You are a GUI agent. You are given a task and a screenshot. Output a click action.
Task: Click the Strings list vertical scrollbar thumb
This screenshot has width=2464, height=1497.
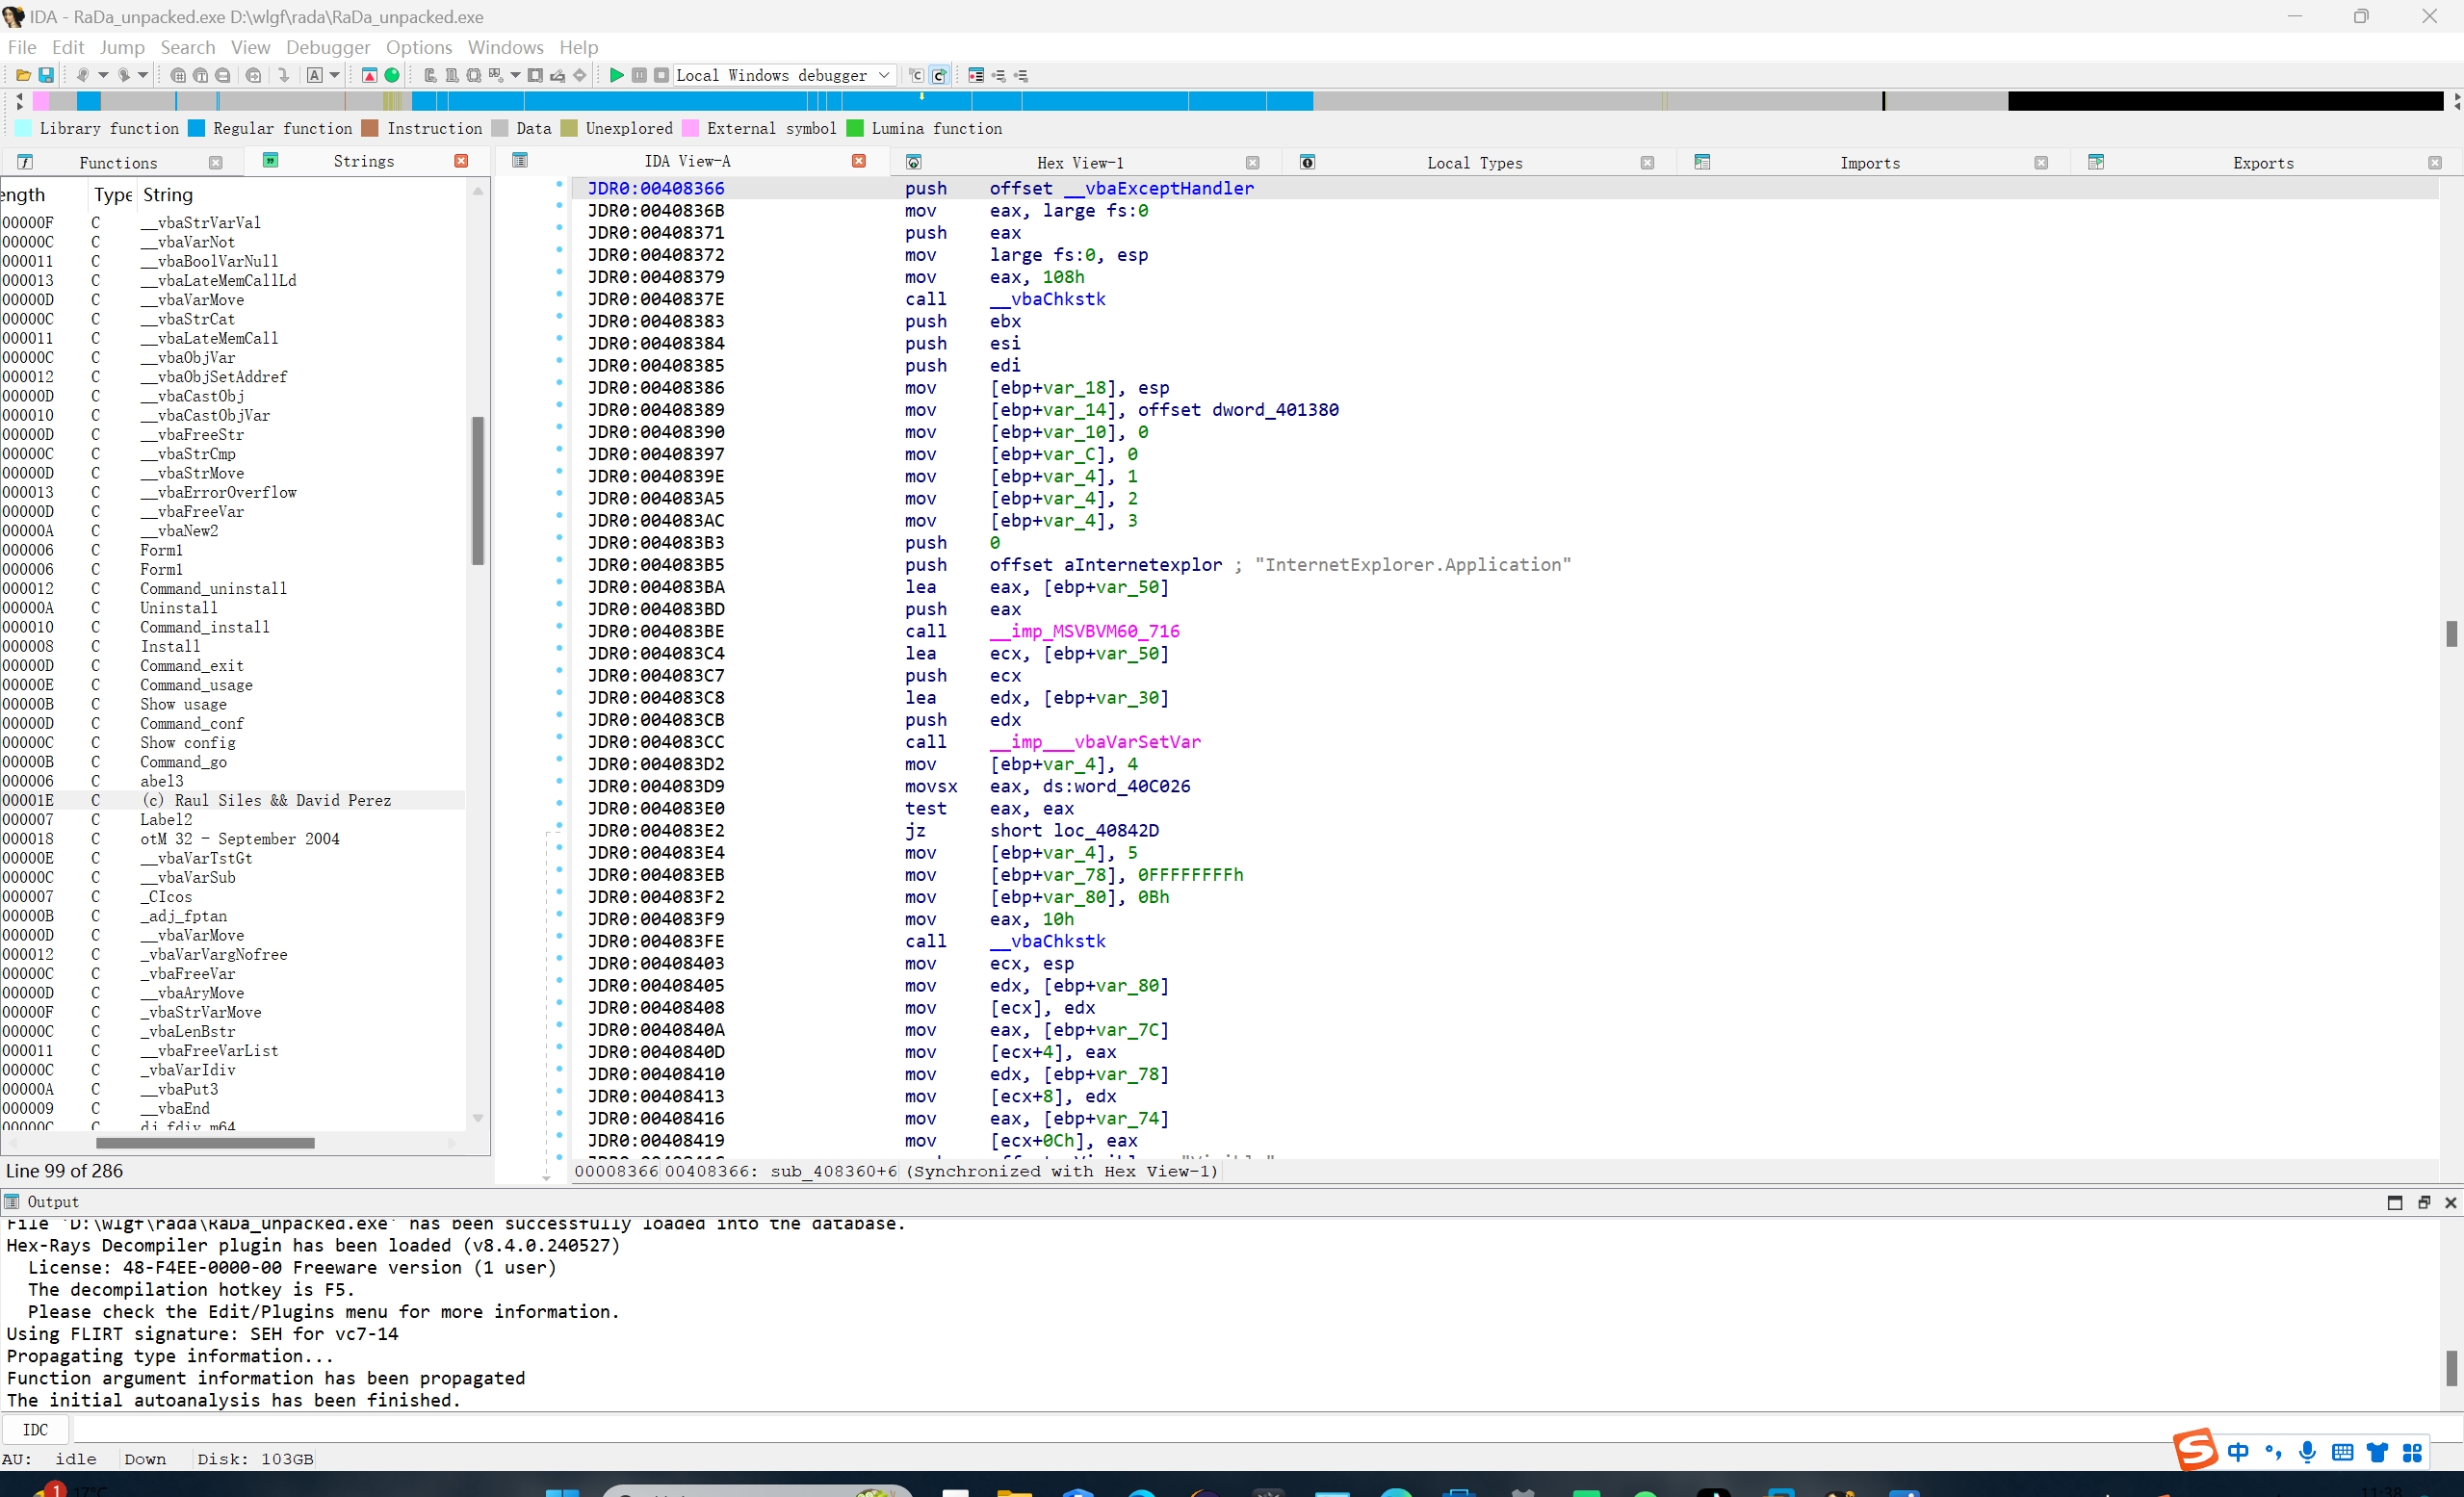(x=478, y=490)
